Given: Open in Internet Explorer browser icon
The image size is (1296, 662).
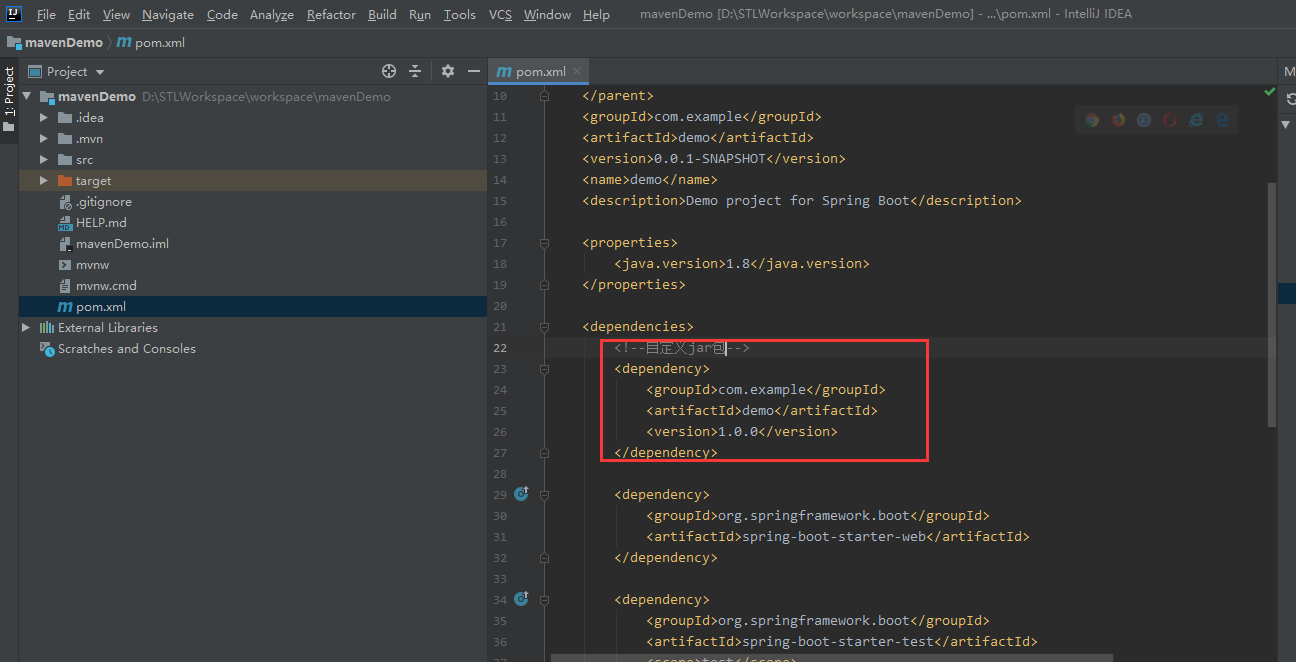Looking at the screenshot, I should pos(1196,120).
